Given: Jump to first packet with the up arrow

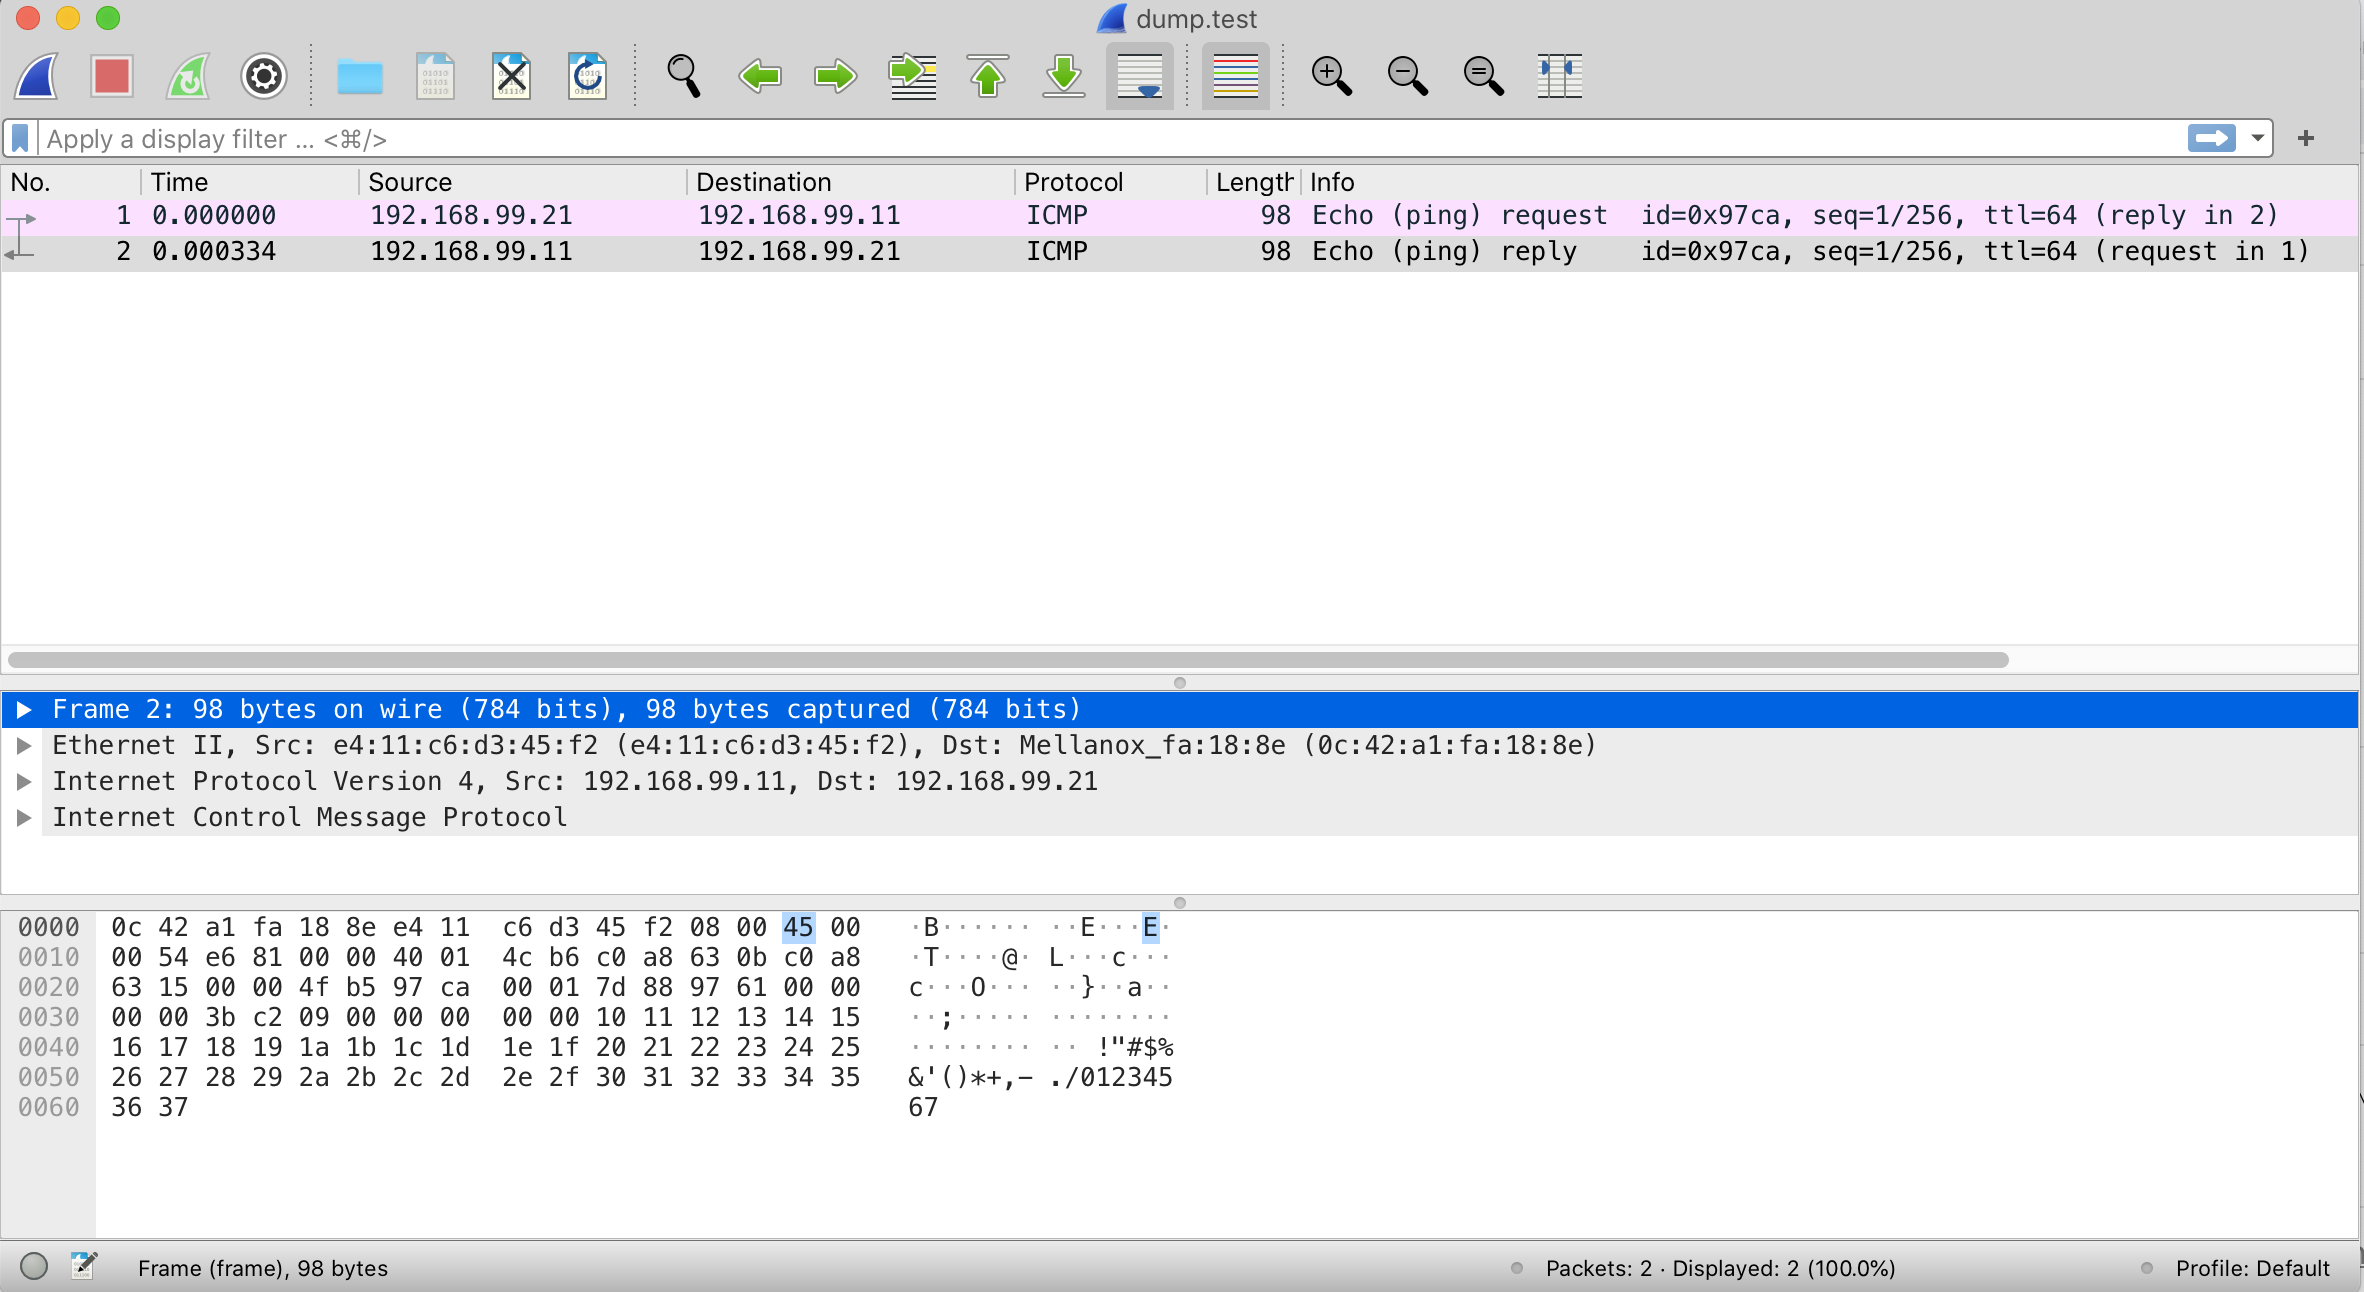Looking at the screenshot, I should pyautogui.click(x=988, y=76).
